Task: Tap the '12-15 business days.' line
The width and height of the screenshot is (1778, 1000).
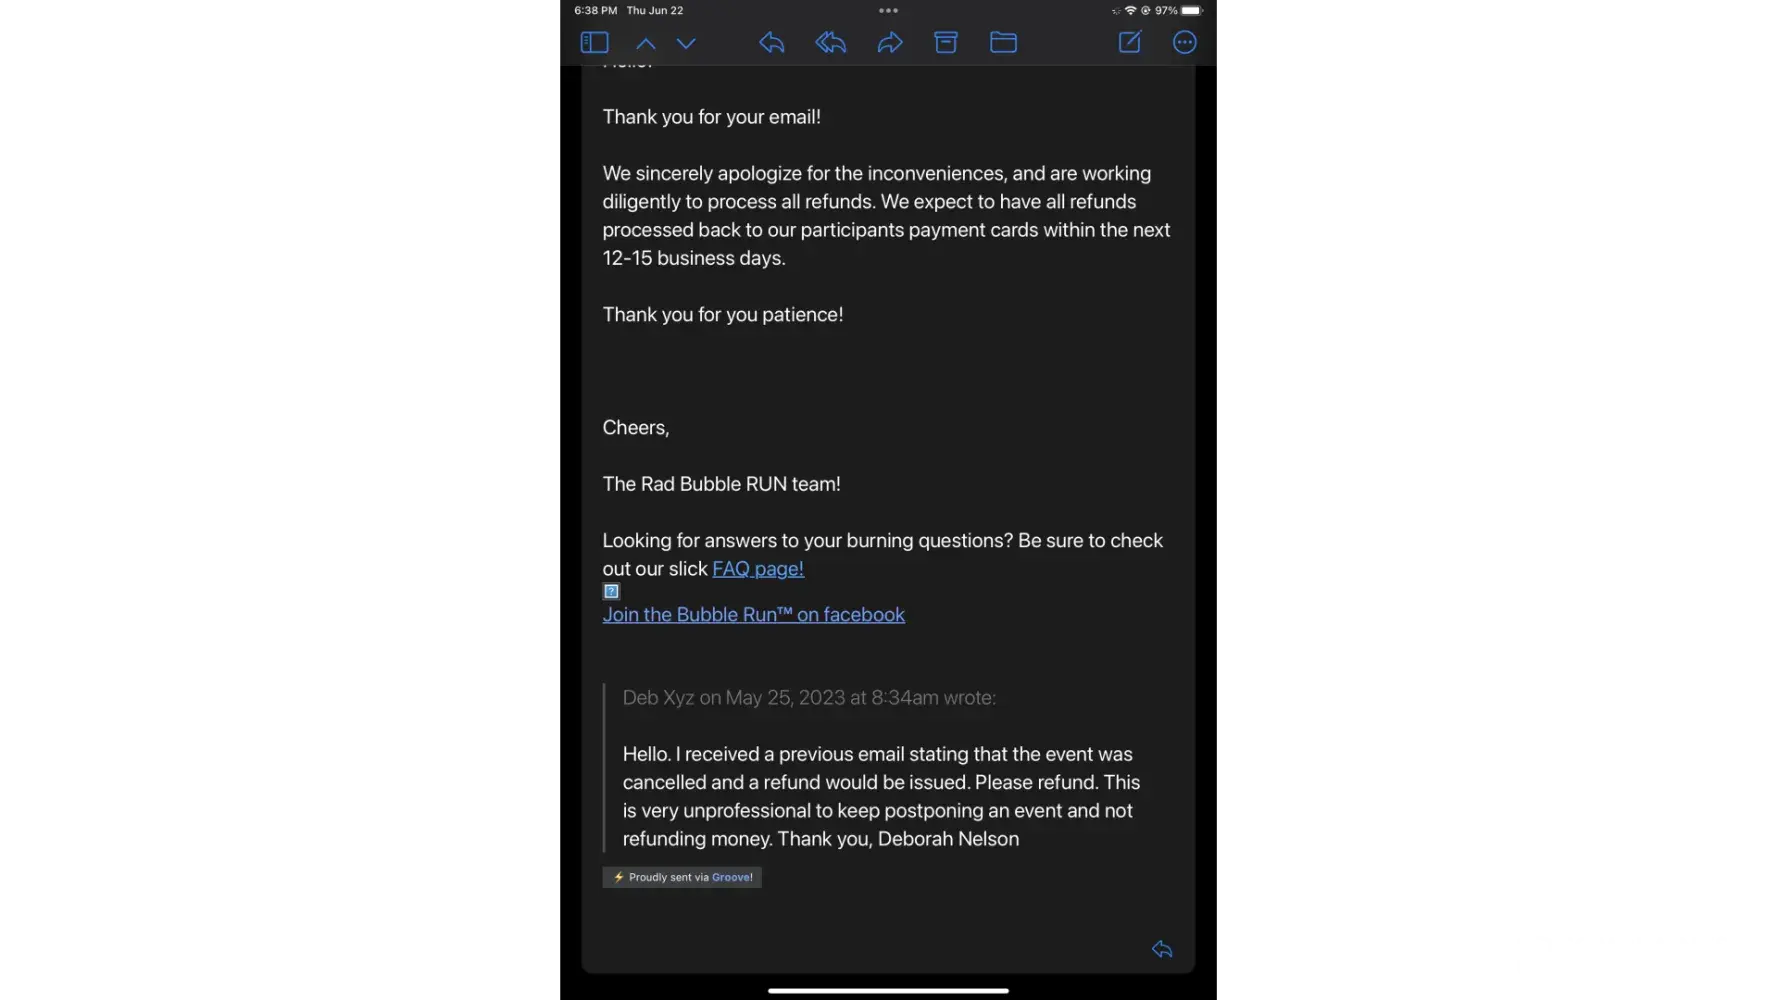Action: point(694,258)
